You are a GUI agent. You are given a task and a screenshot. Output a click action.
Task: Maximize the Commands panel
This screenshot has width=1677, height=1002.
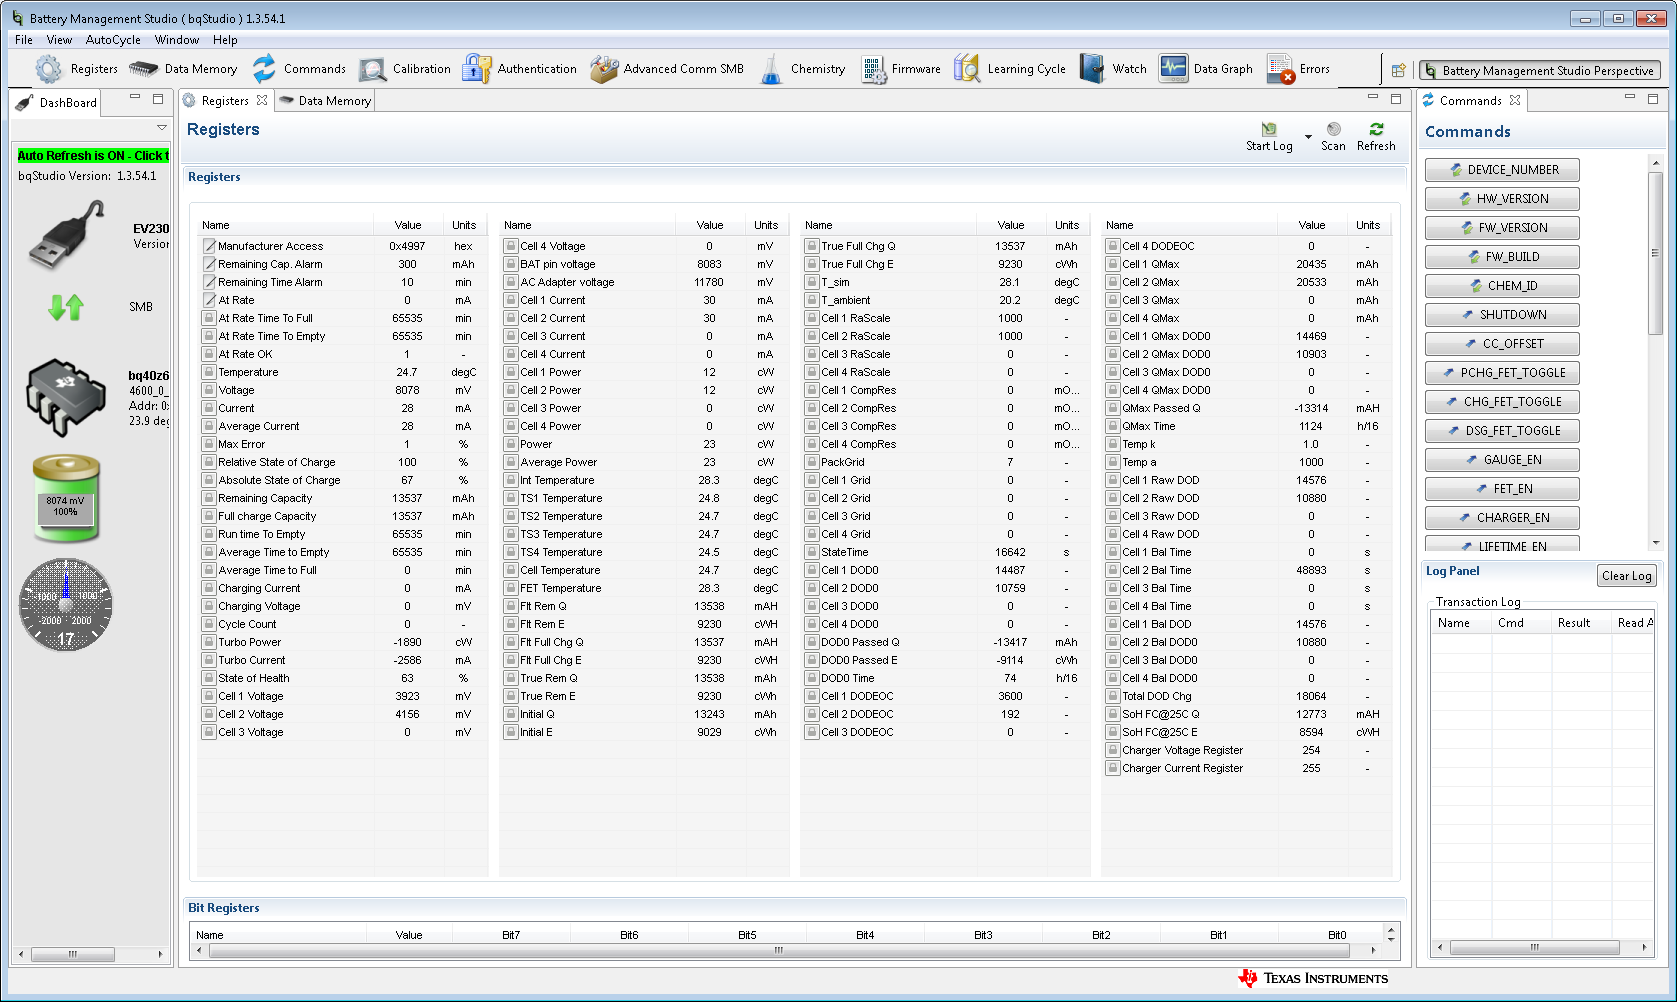pos(1653,98)
